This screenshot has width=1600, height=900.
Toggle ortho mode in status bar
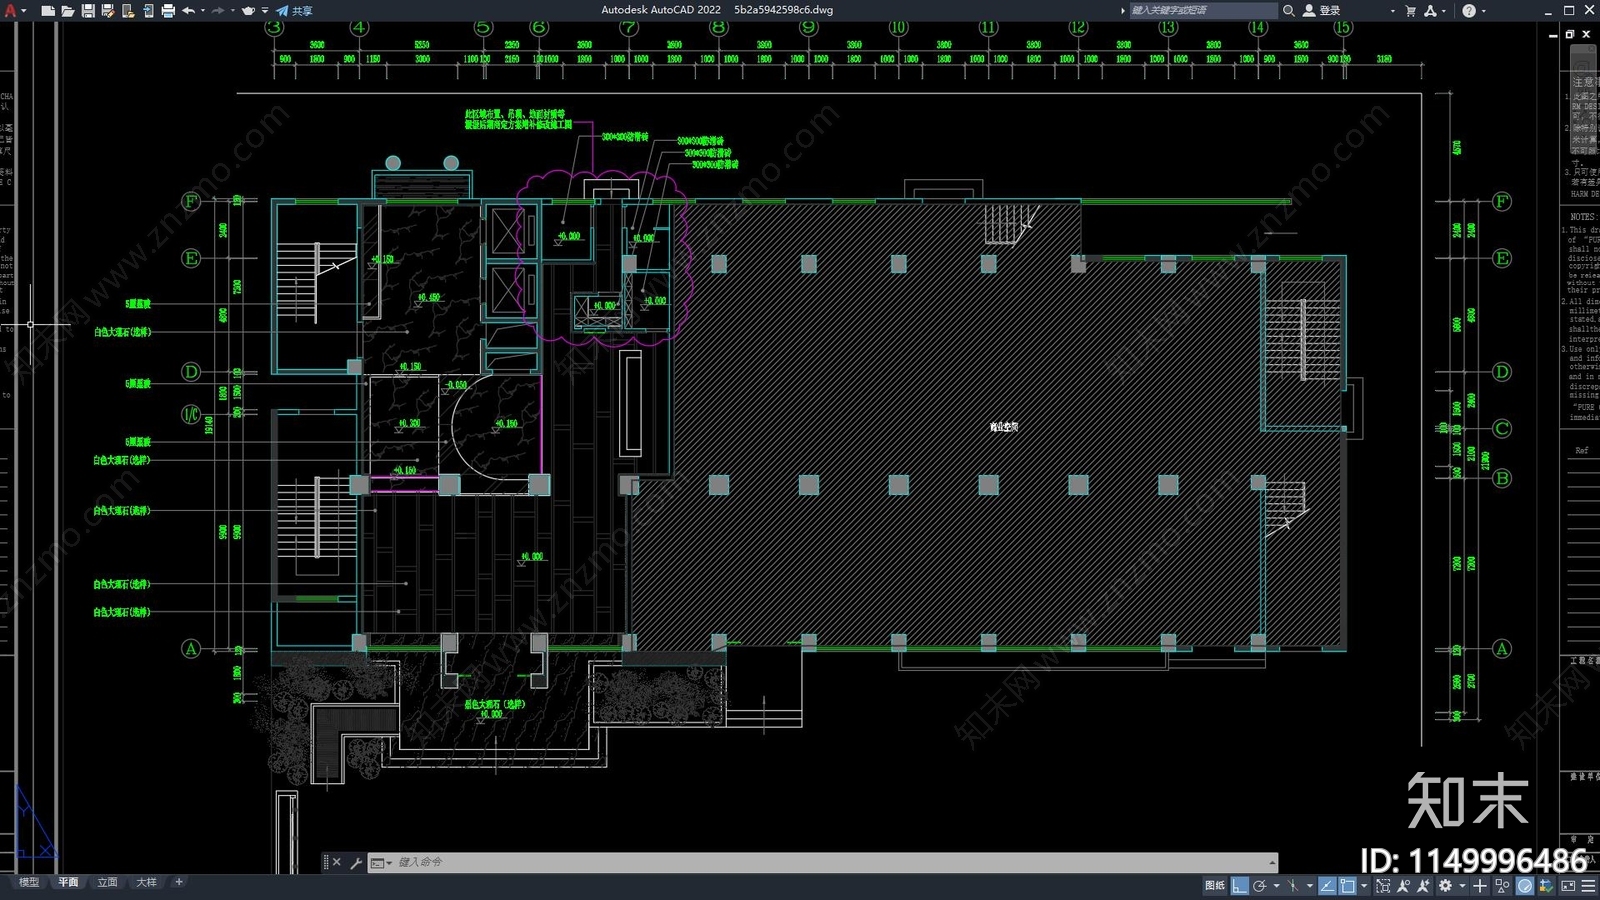(x=1240, y=886)
